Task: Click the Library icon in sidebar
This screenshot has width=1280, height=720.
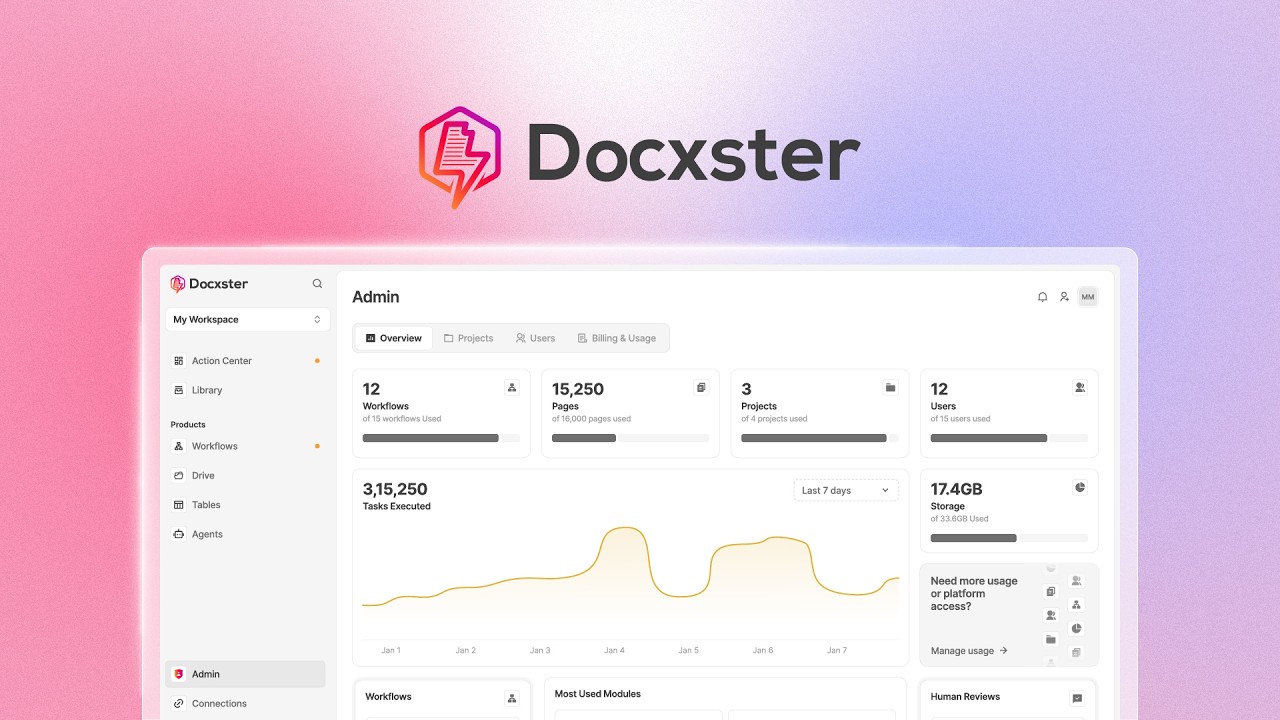Action: pos(178,390)
